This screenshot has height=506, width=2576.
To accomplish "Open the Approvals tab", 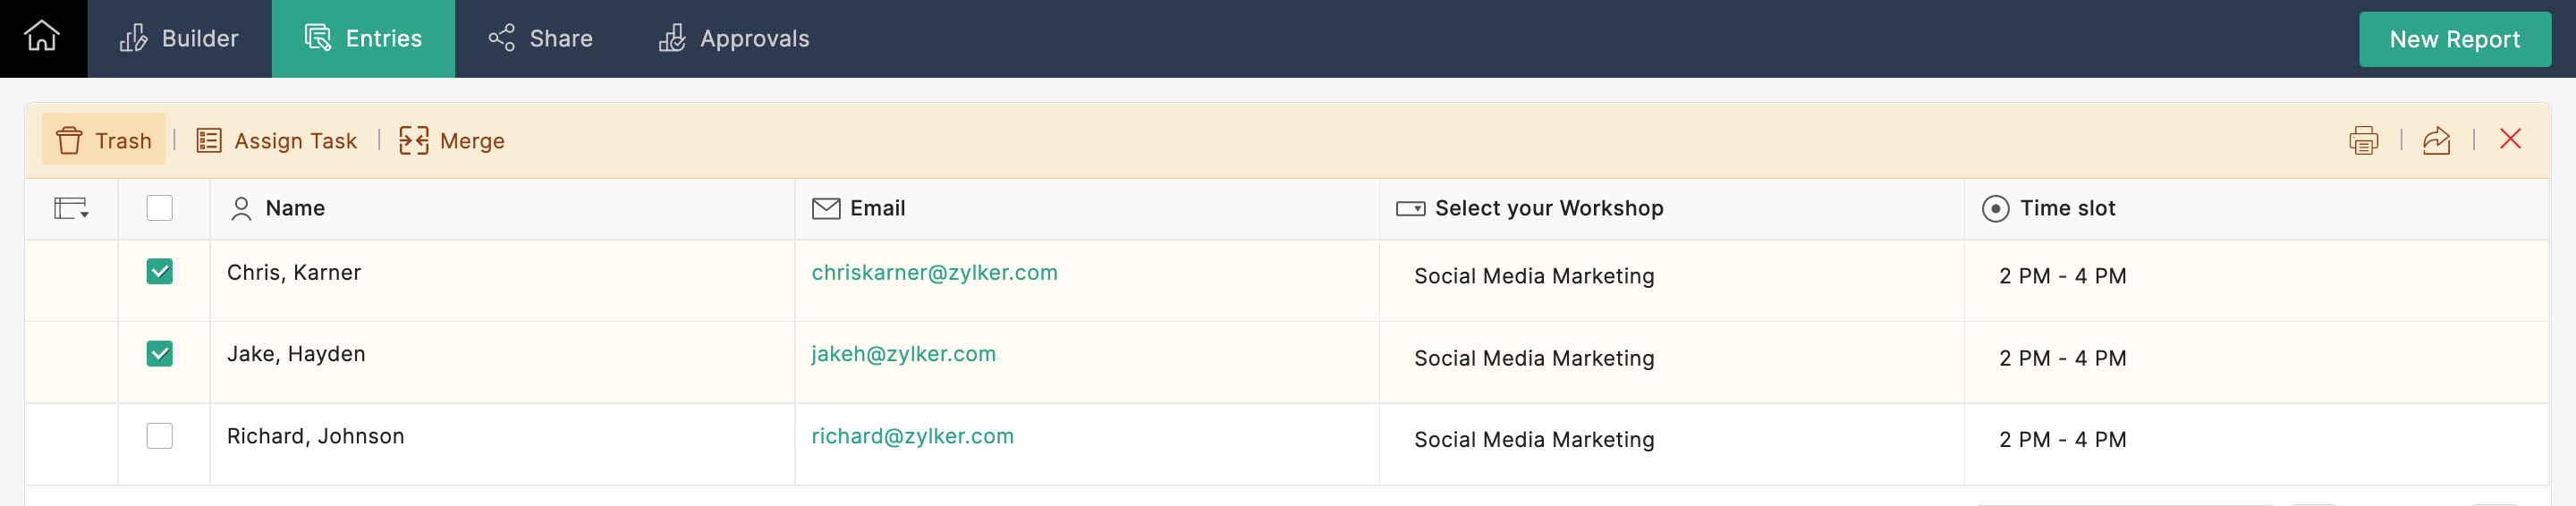I will [x=734, y=38].
